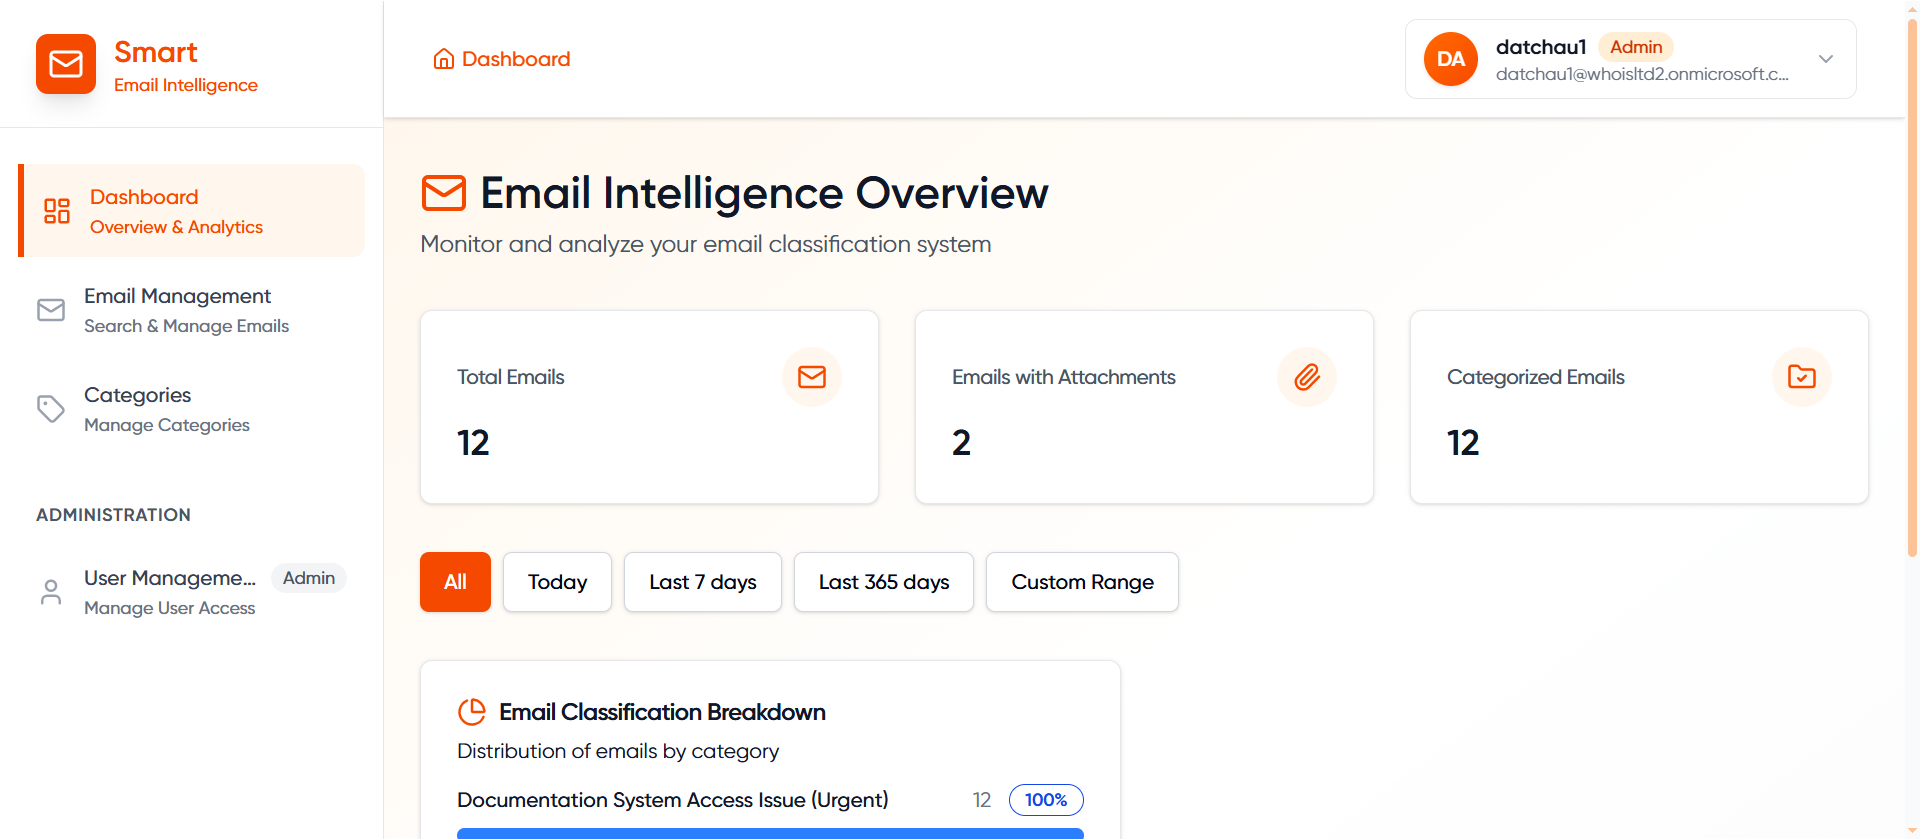
Task: Click the 100% percentage badge
Action: 1045,800
